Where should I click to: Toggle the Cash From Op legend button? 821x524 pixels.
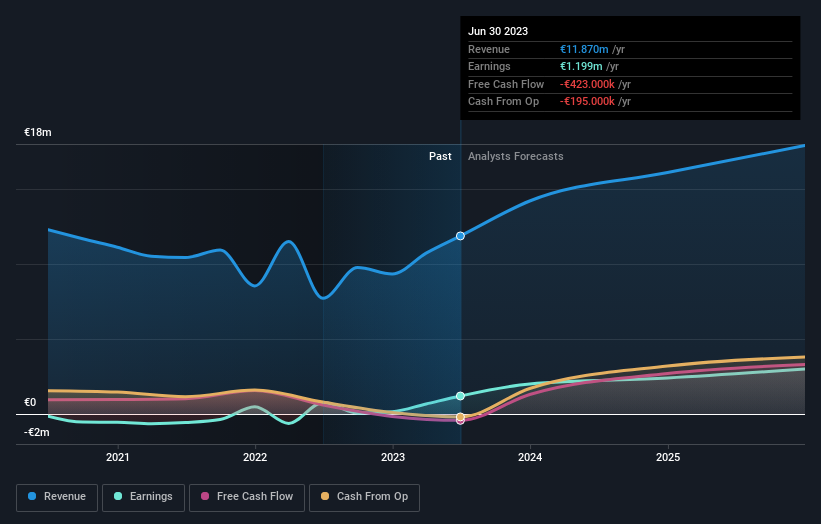[x=364, y=497]
